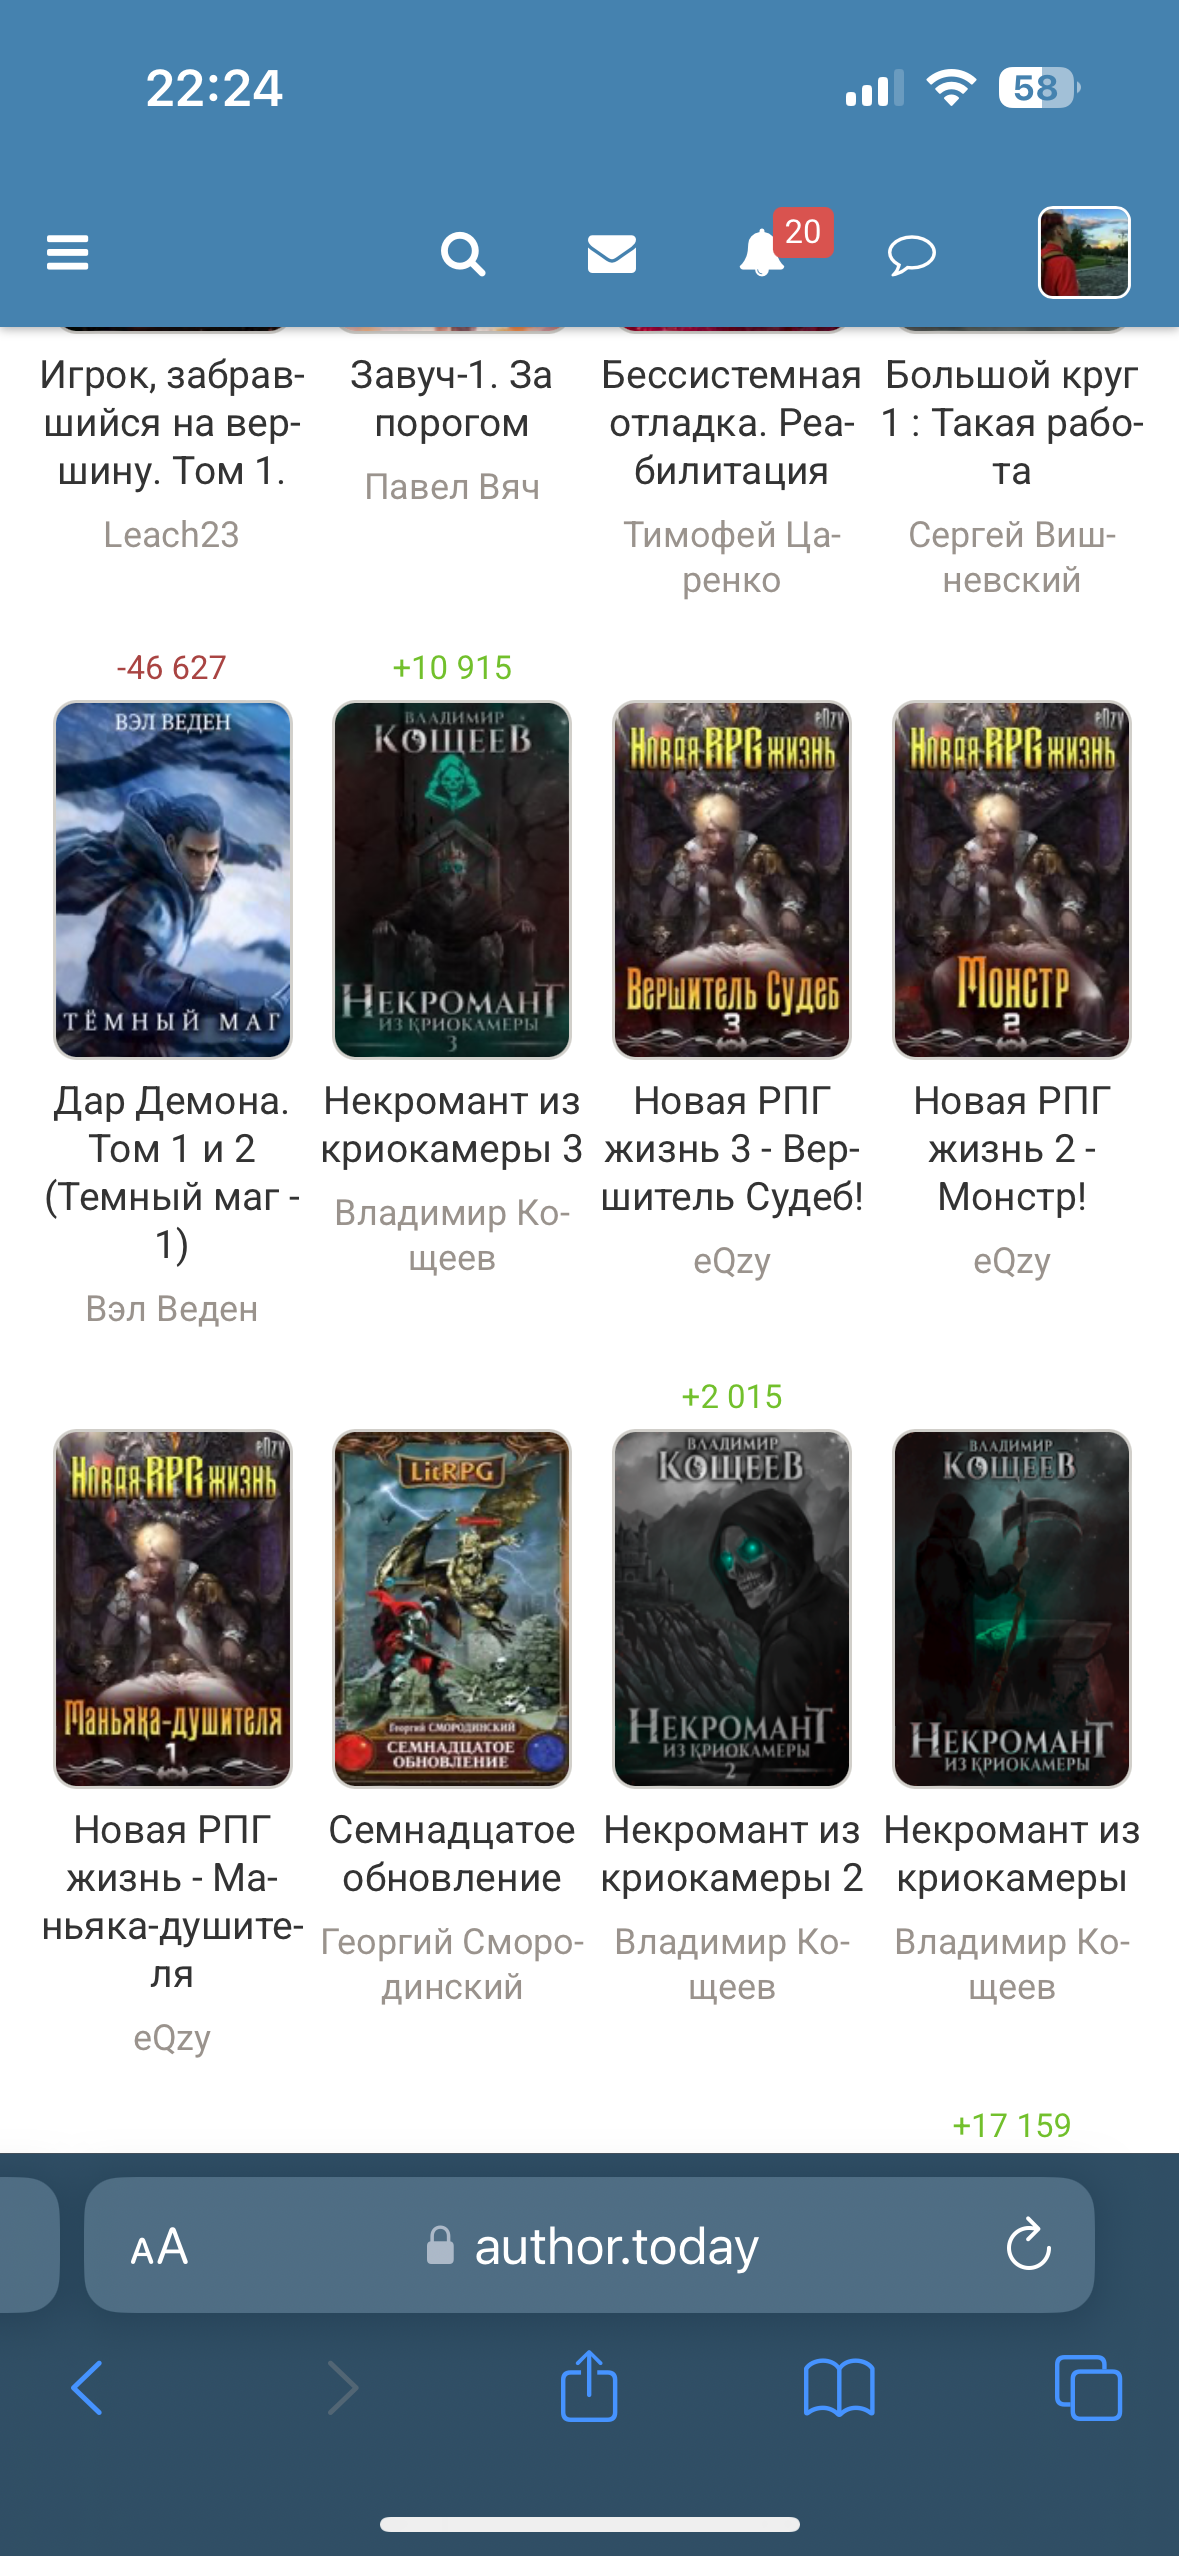This screenshot has height=2556, width=1179.
Task: Go back with Safari back arrow
Action: pyautogui.click(x=87, y=2388)
